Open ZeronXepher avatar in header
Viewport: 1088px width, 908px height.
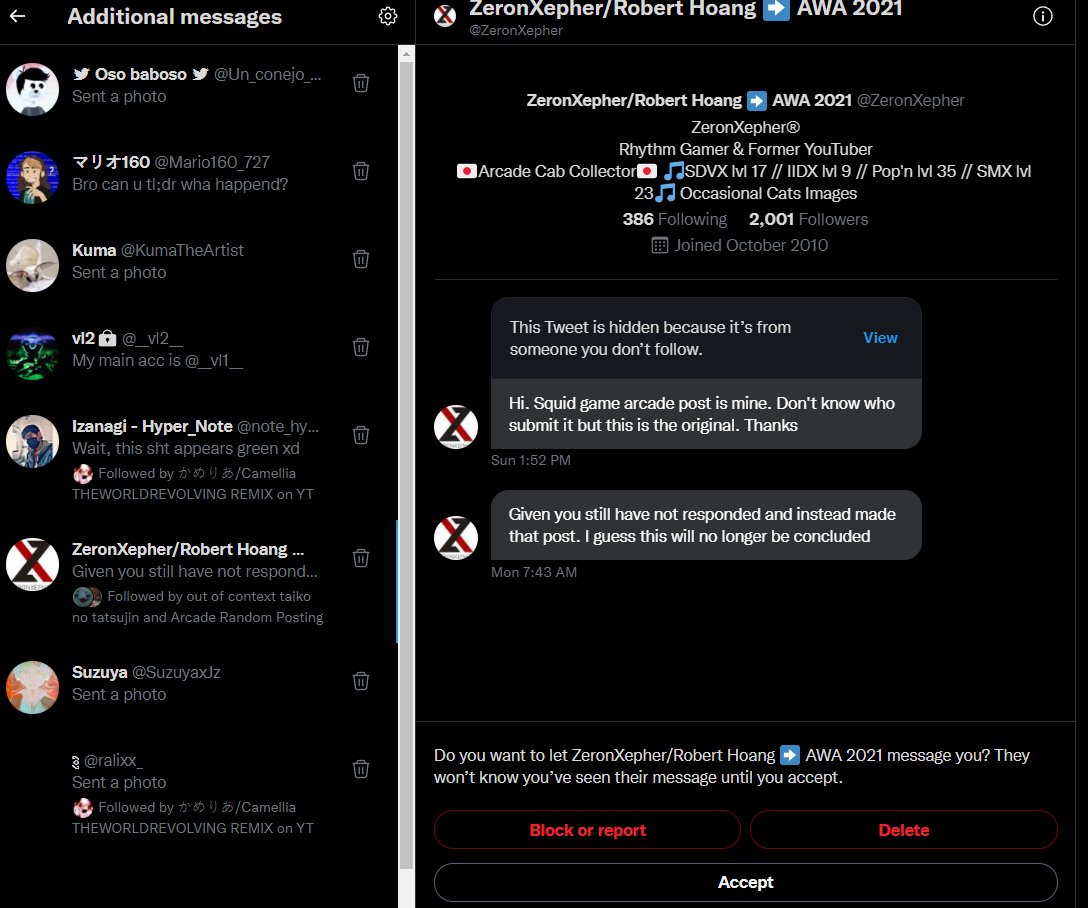pos(445,15)
